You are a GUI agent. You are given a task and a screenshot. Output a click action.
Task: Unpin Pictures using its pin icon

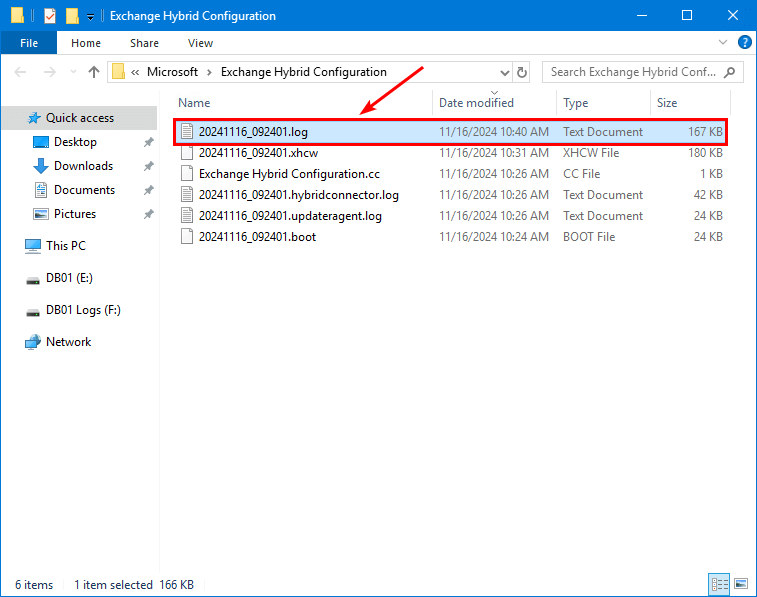(148, 214)
